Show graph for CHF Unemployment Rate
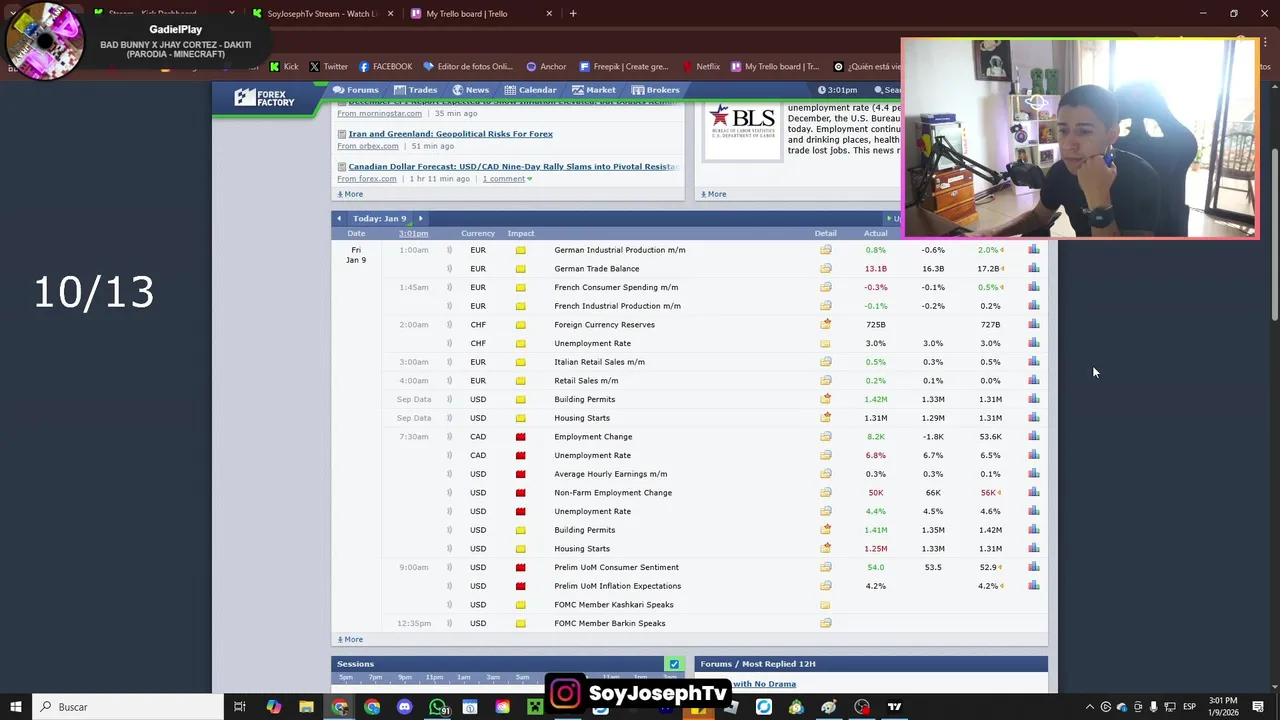The width and height of the screenshot is (1280, 720). point(1033,343)
